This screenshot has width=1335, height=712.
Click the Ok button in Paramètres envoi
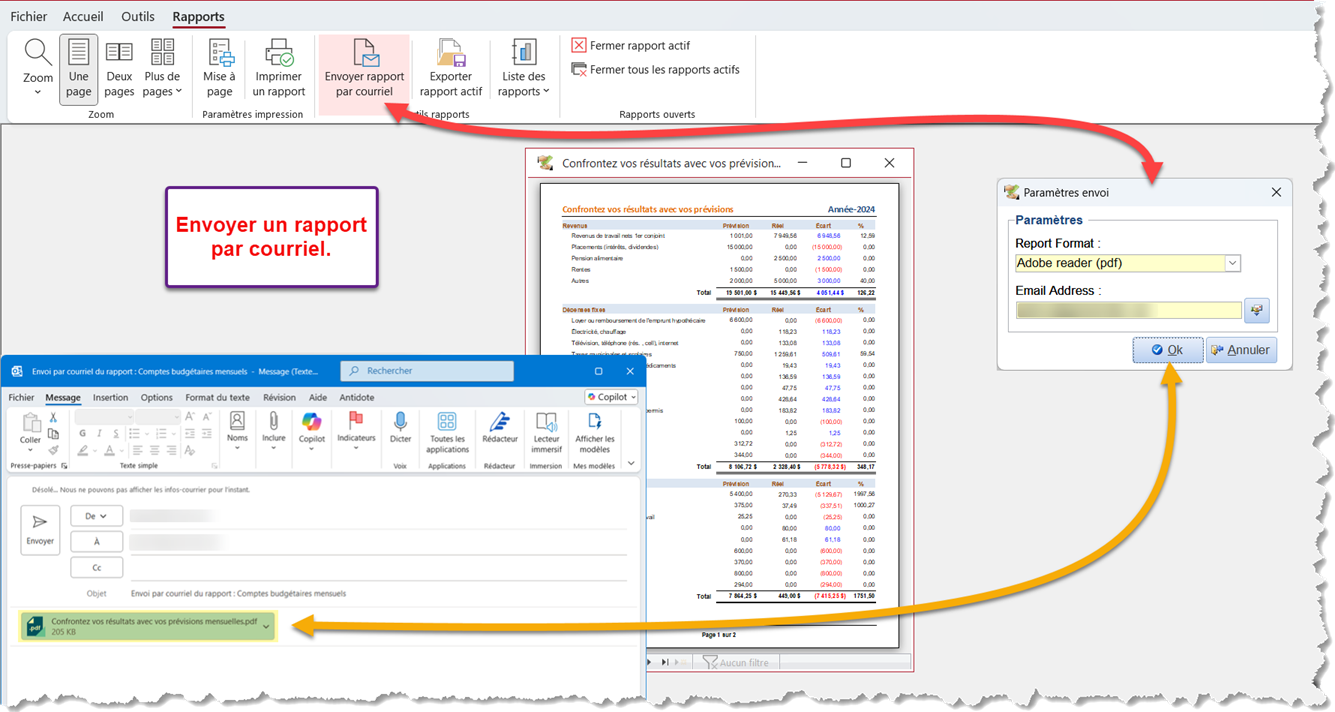[1167, 350]
